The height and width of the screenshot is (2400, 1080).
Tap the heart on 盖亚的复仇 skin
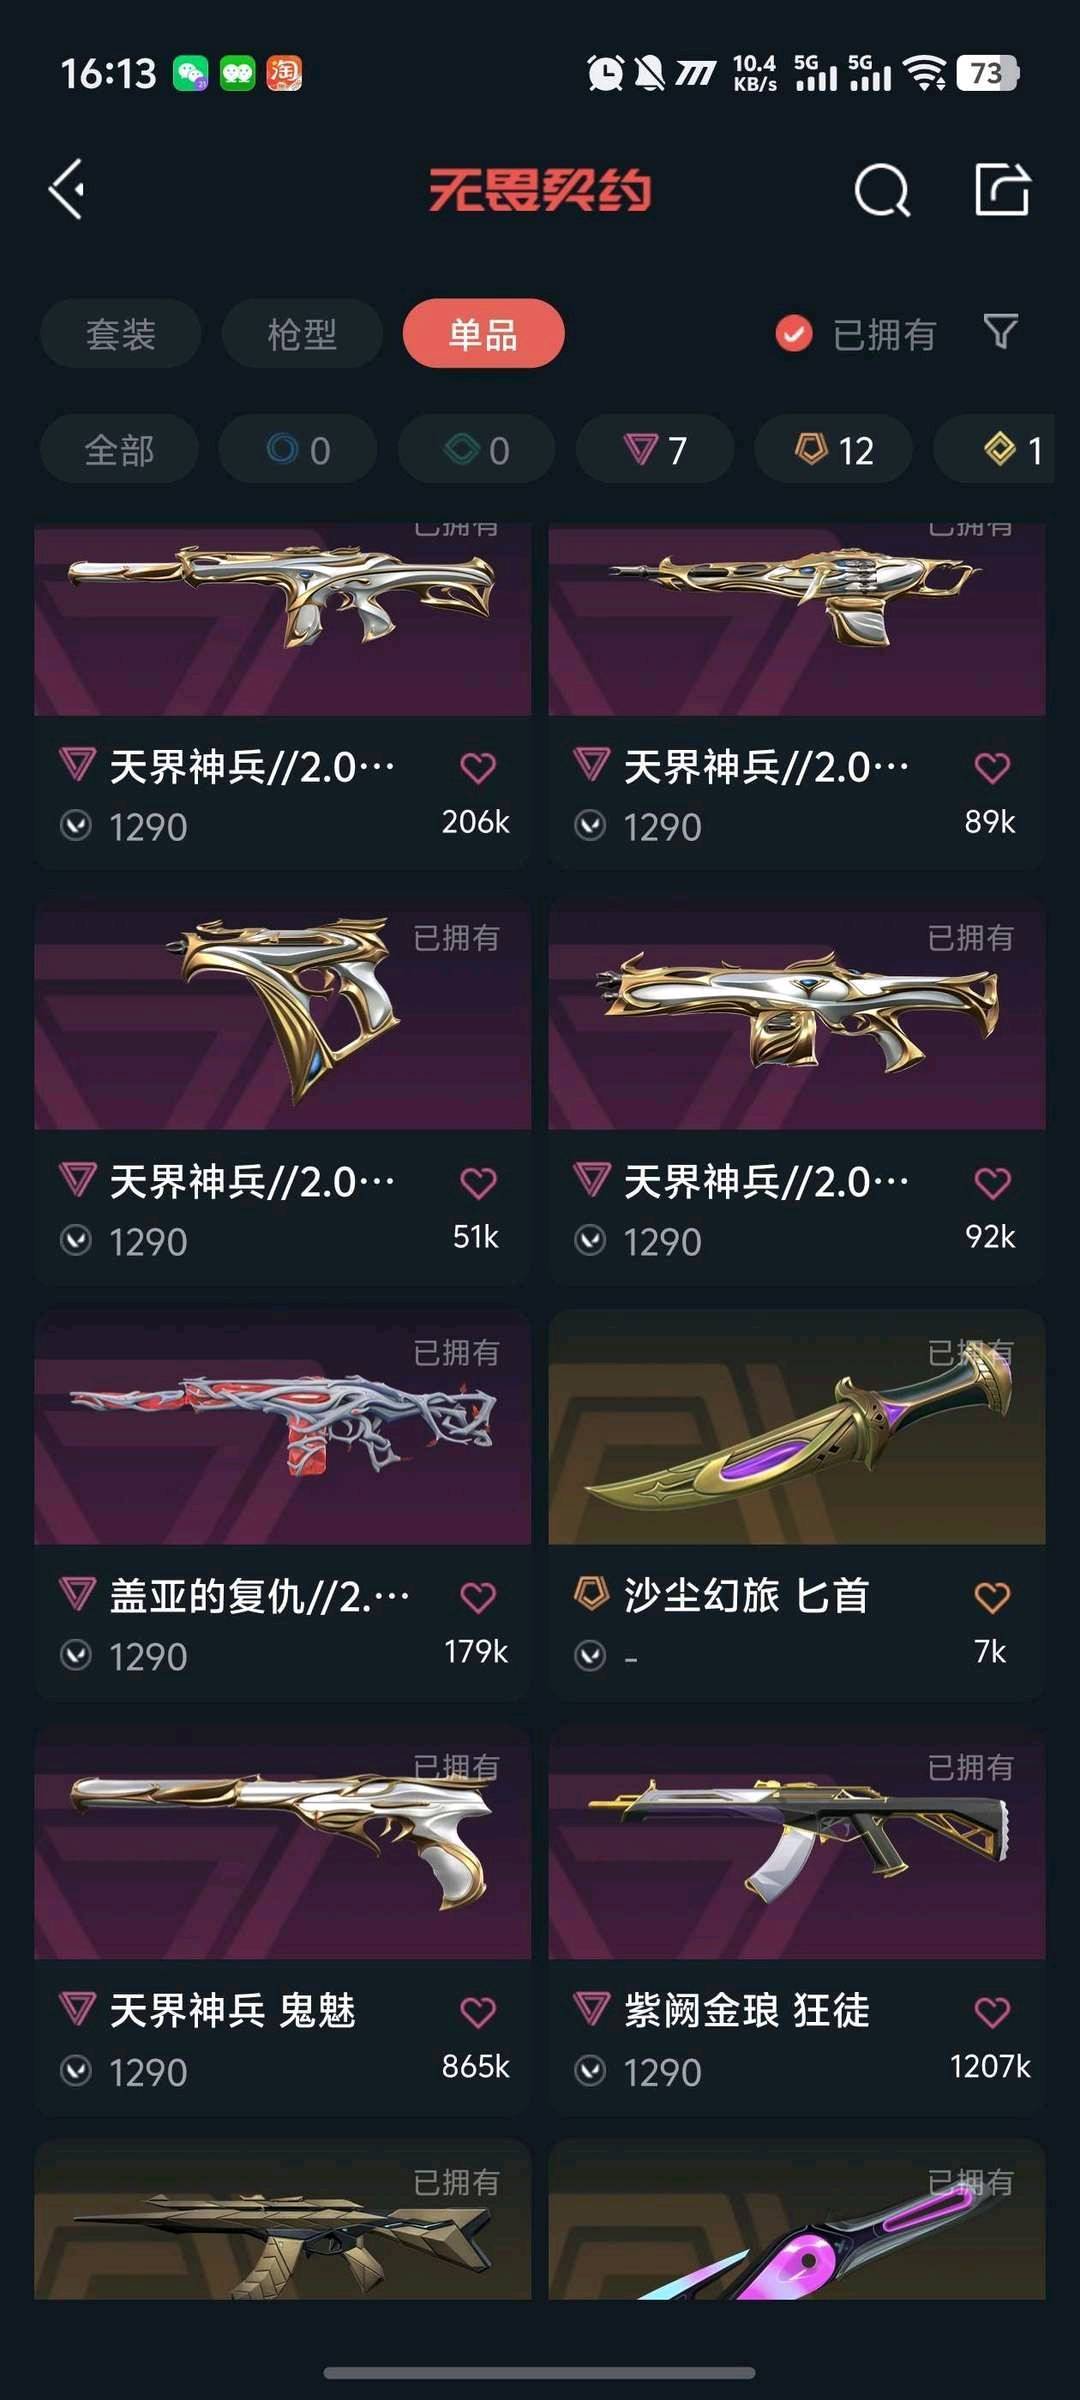[478, 1597]
